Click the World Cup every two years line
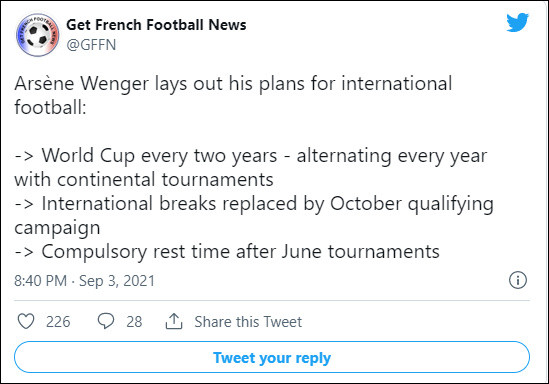549x384 pixels. pos(251,156)
